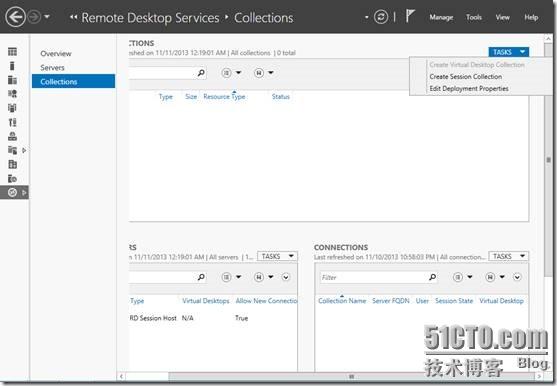Sort Servers by the Virtual Desktops column
Viewport: 557px width, 386px height.
click(206, 301)
